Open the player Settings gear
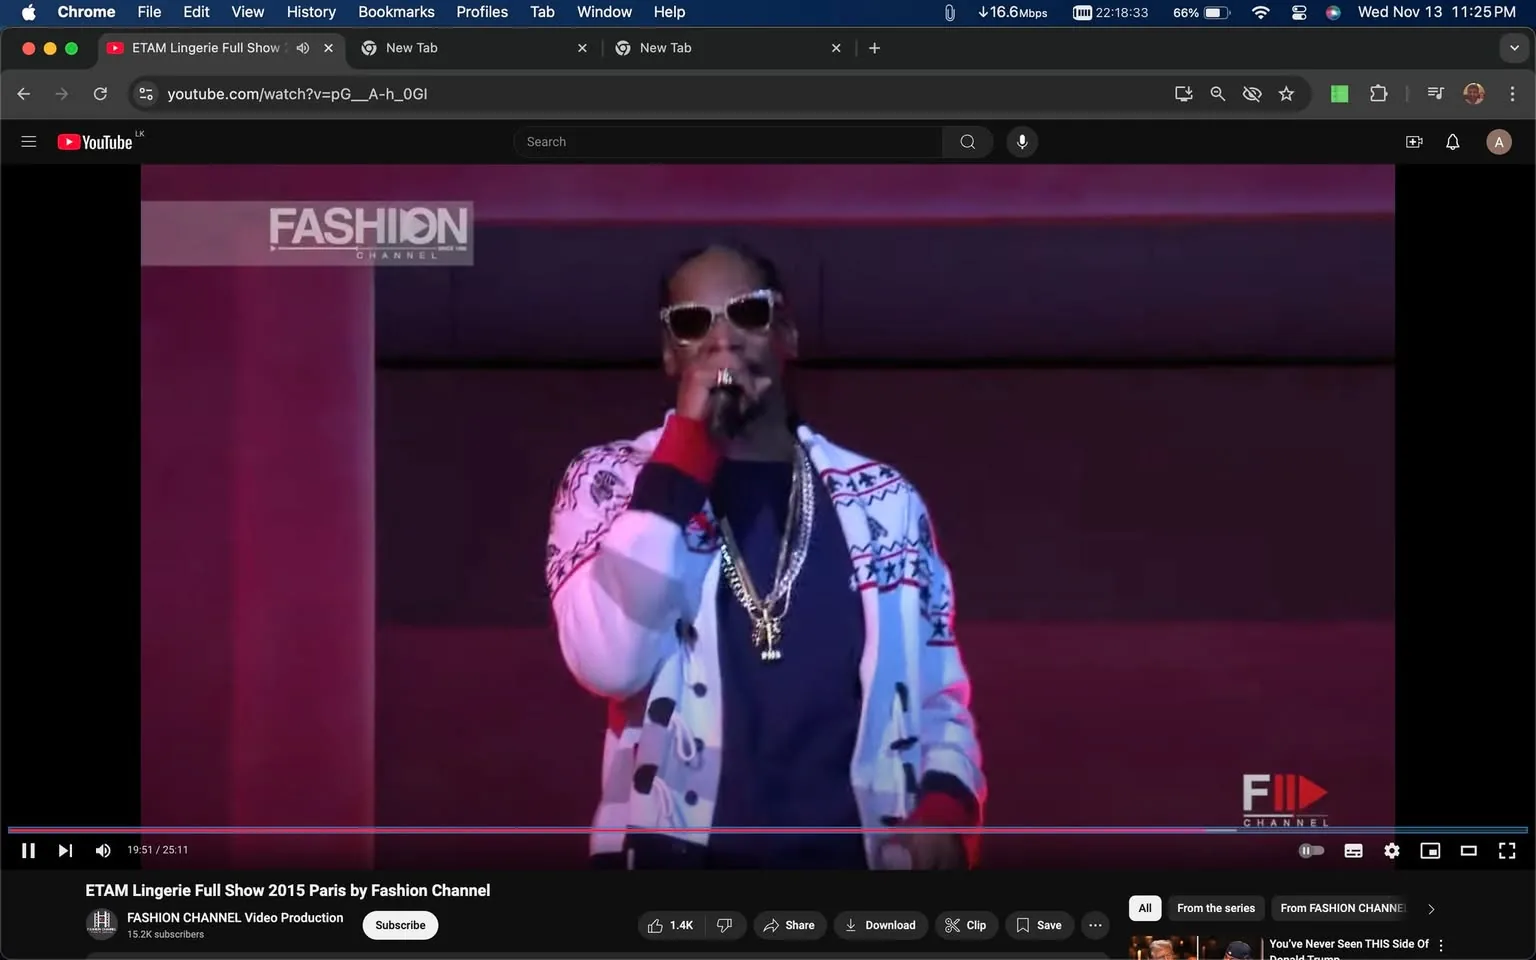This screenshot has width=1536, height=960. [x=1391, y=850]
